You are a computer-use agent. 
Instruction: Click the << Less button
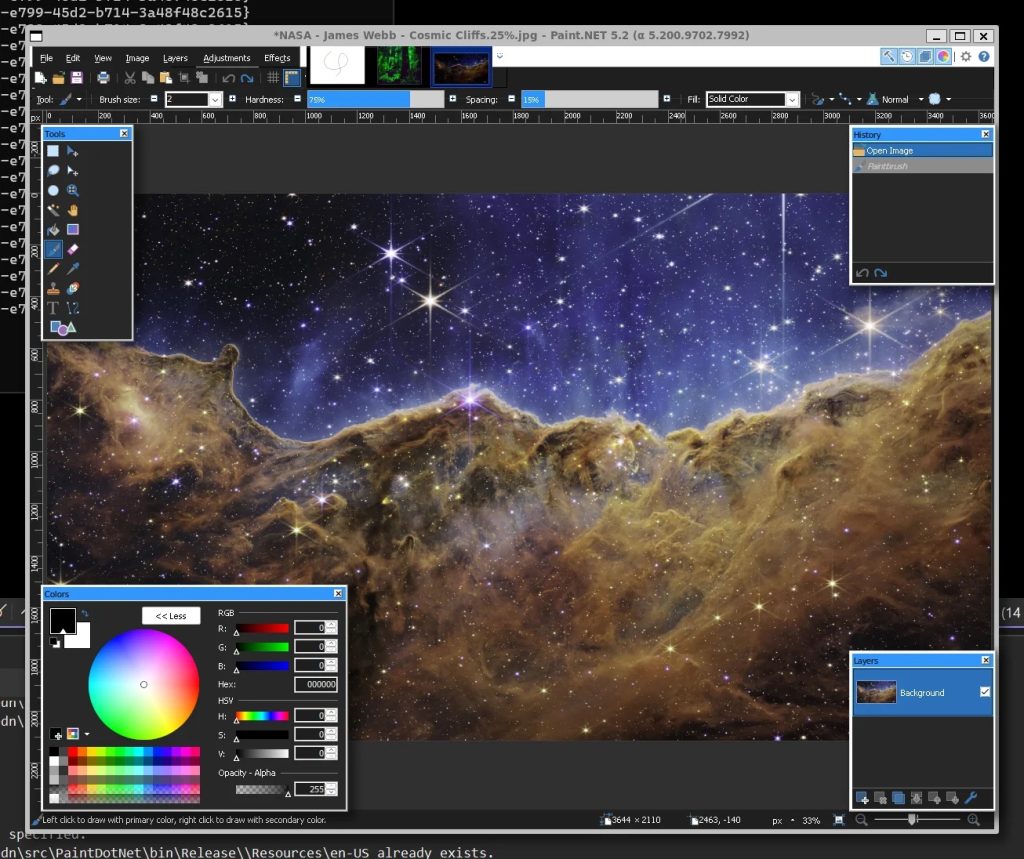(171, 616)
